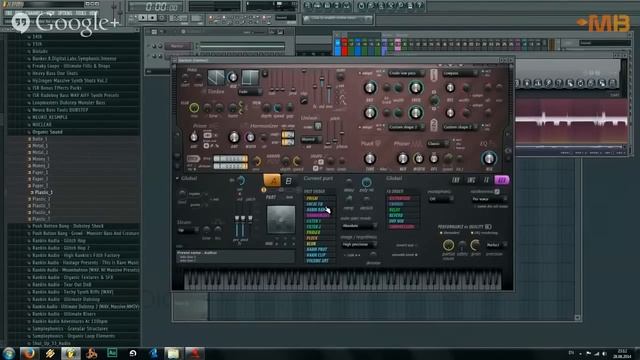Open the Classic phaser type dropdown
This screenshot has height=360, width=640.
pyautogui.click(x=438, y=144)
